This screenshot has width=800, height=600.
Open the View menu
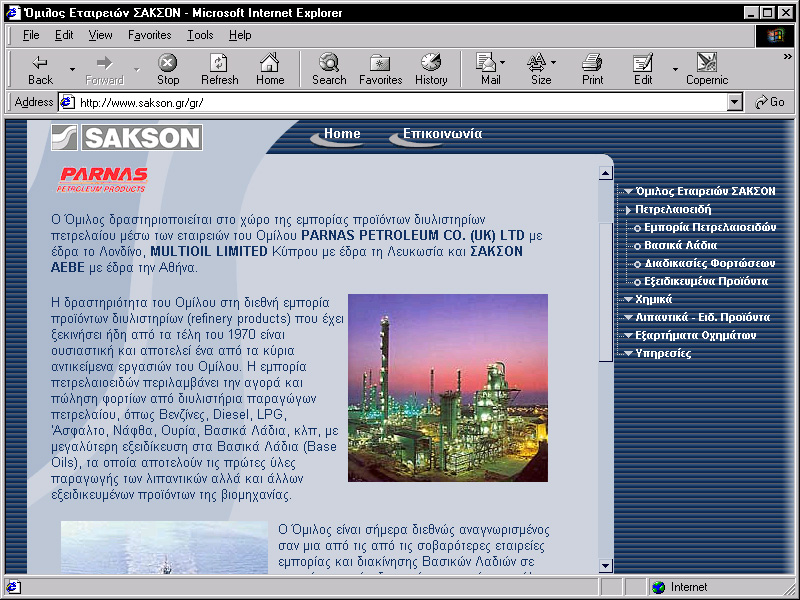click(100, 35)
